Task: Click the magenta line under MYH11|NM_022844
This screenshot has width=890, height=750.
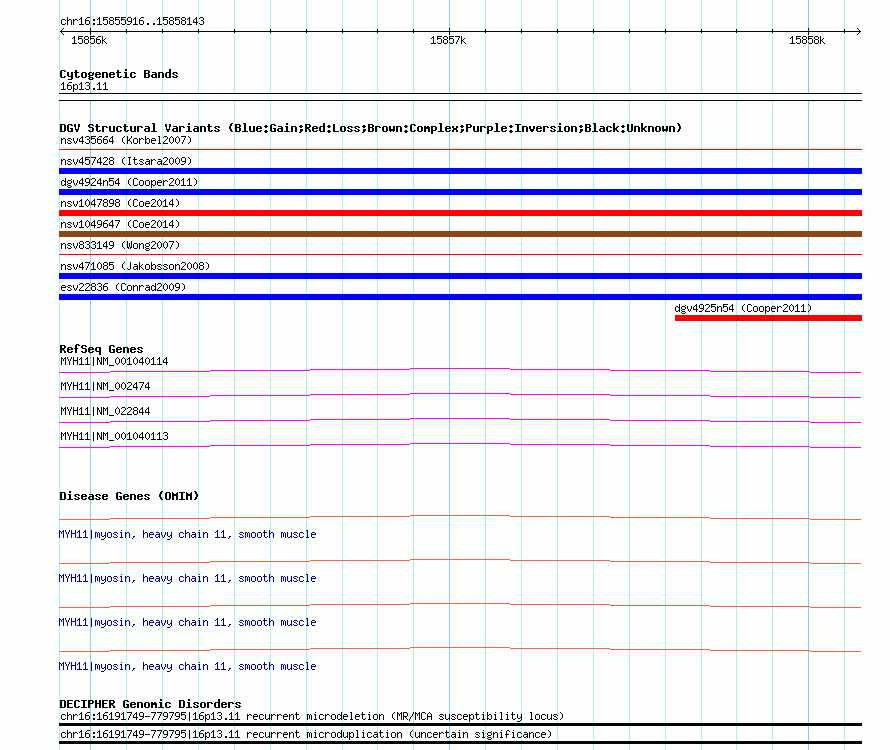Action: point(460,421)
